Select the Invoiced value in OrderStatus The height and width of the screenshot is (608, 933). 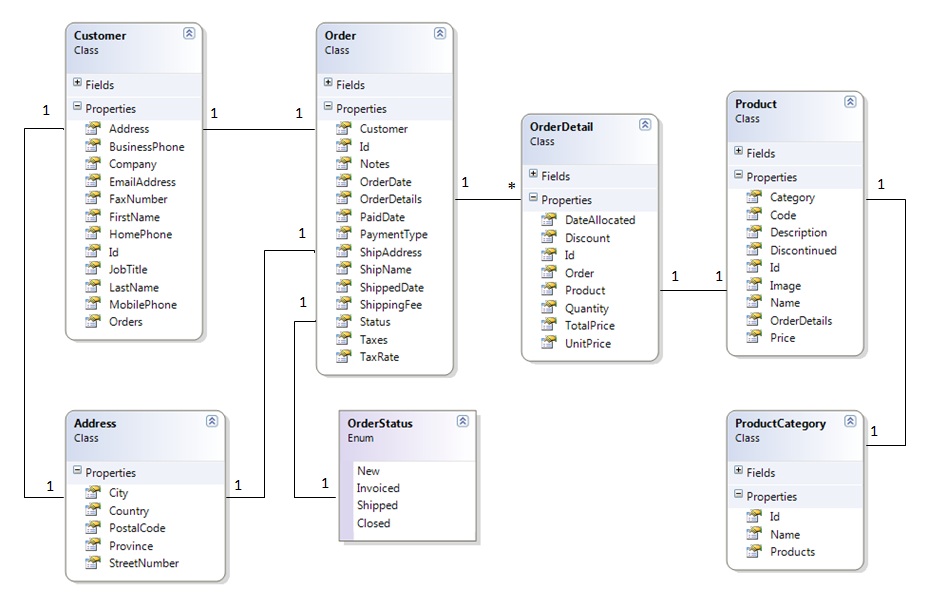tap(378, 488)
